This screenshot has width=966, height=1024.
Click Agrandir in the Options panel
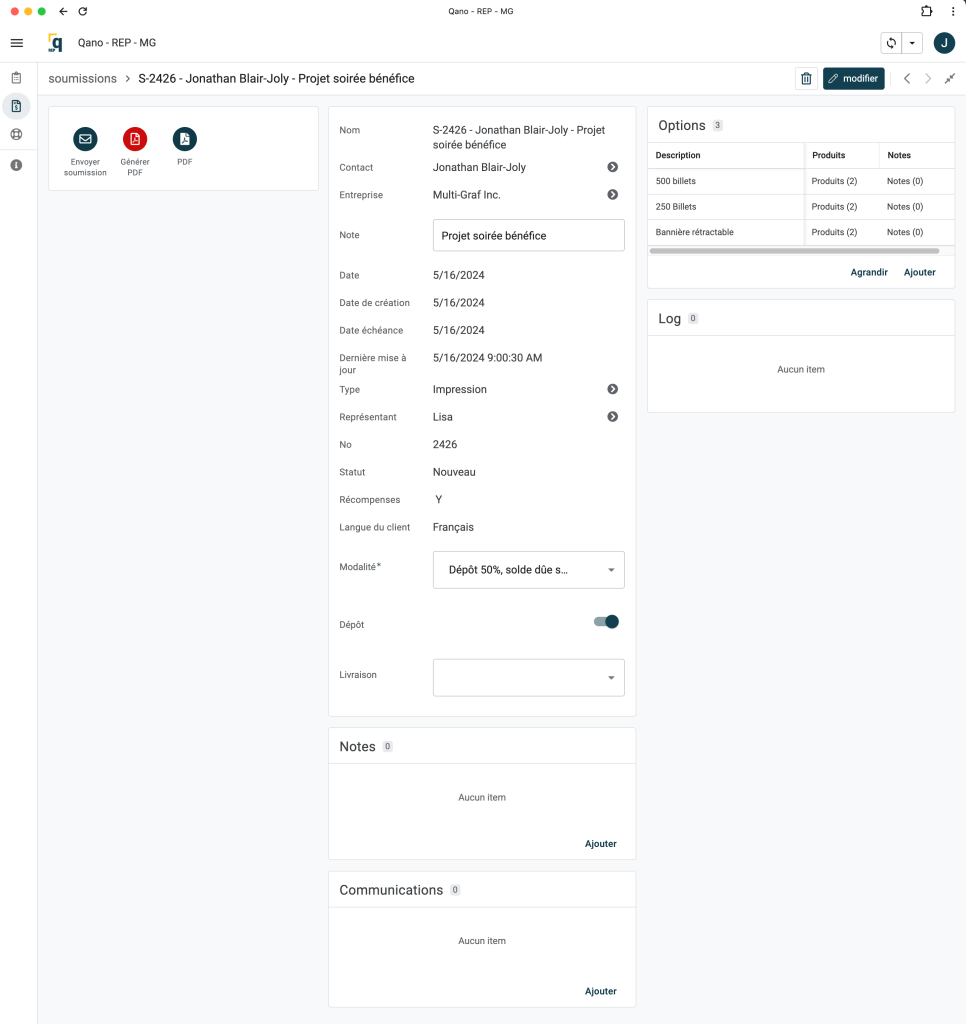pyautogui.click(x=869, y=272)
